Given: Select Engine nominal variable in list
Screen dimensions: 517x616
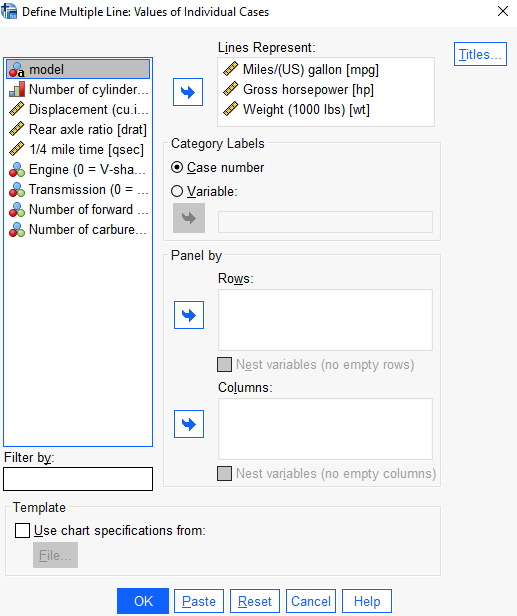Looking at the screenshot, I should coord(78,170).
